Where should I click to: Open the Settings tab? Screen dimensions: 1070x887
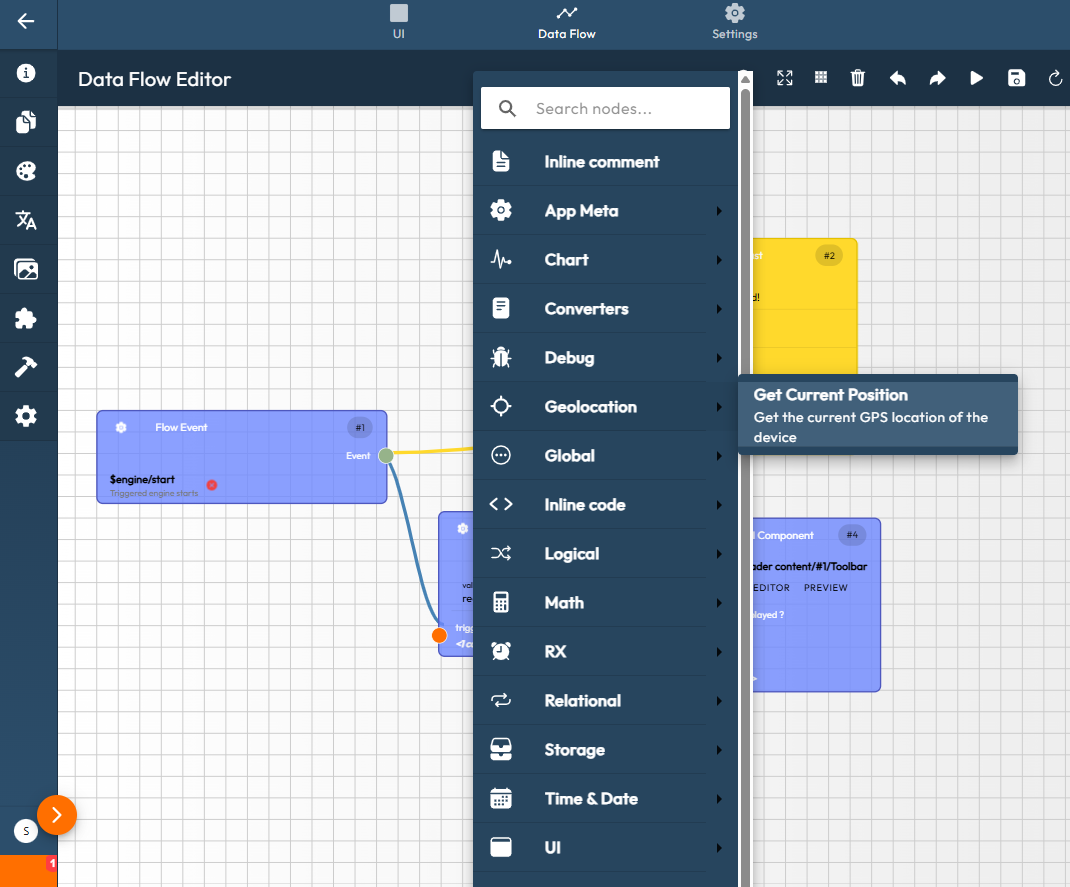[x=734, y=22]
